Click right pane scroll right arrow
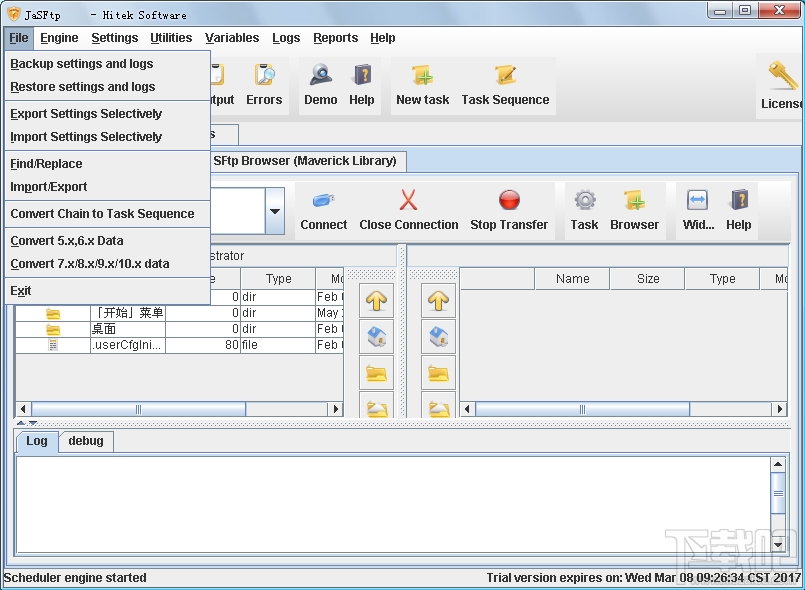The width and height of the screenshot is (805, 590). pos(780,409)
